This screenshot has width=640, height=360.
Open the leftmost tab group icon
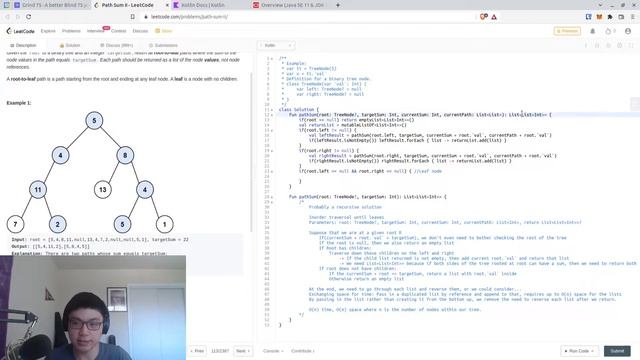[x=6, y=5]
